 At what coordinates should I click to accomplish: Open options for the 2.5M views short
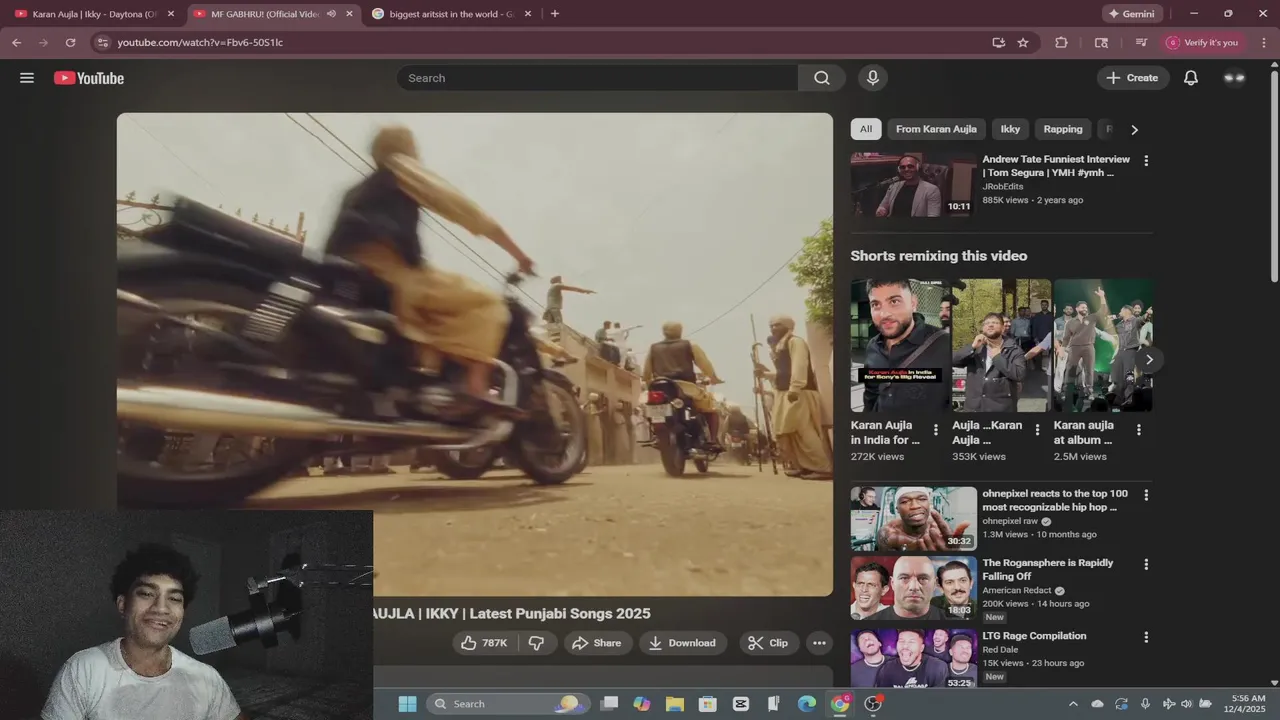pos(1138,430)
